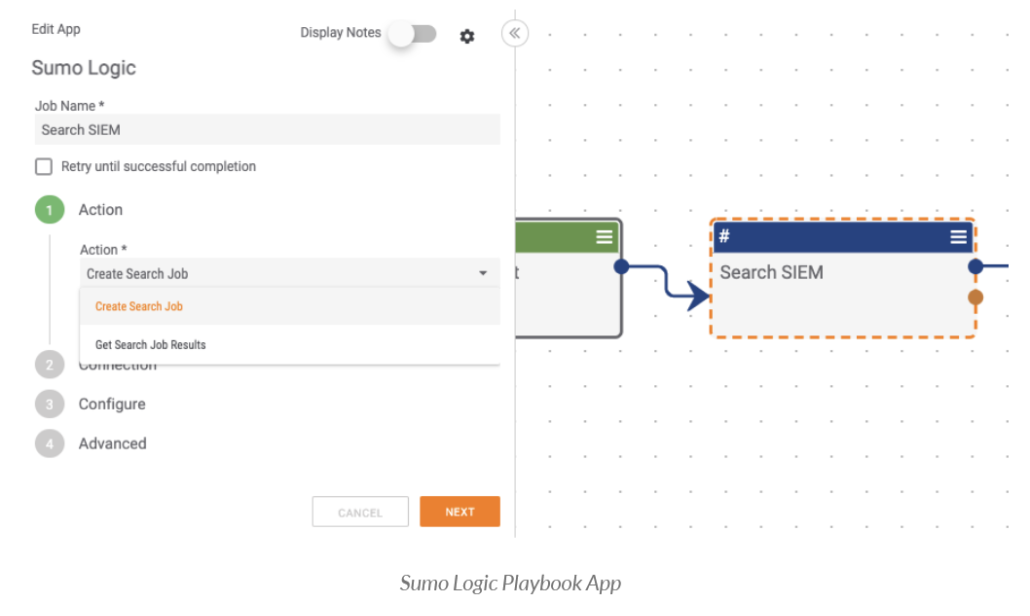The height and width of the screenshot is (616, 1030).
Task: Collapse the Edit App side panel
Action: [514, 33]
